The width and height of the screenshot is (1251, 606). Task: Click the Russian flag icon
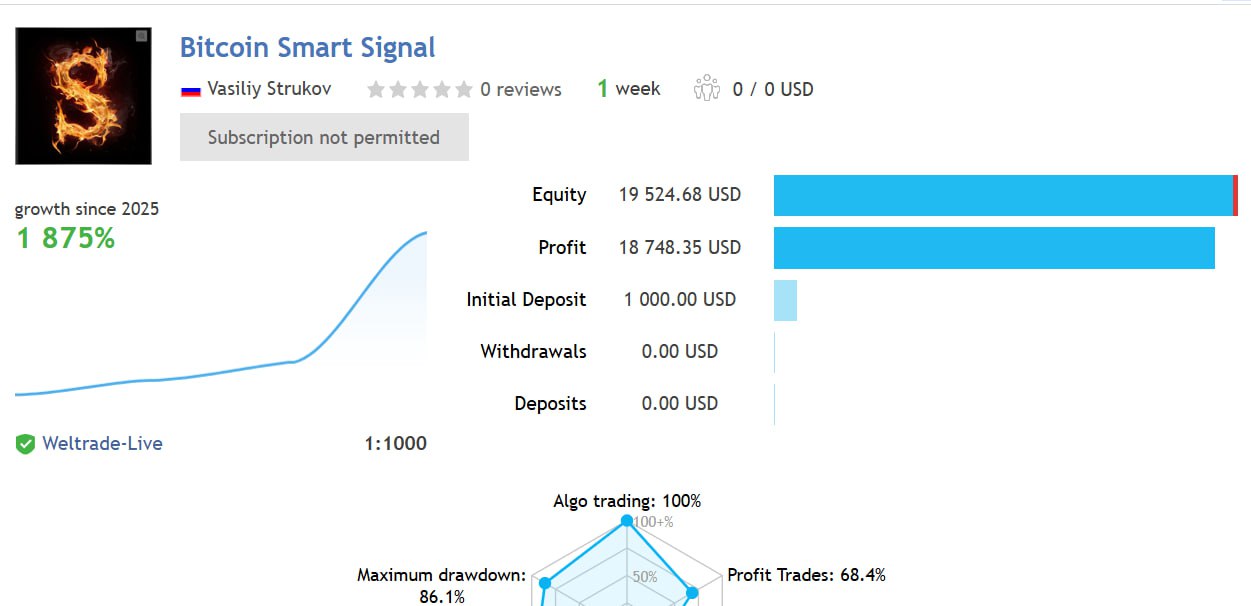[x=190, y=90]
